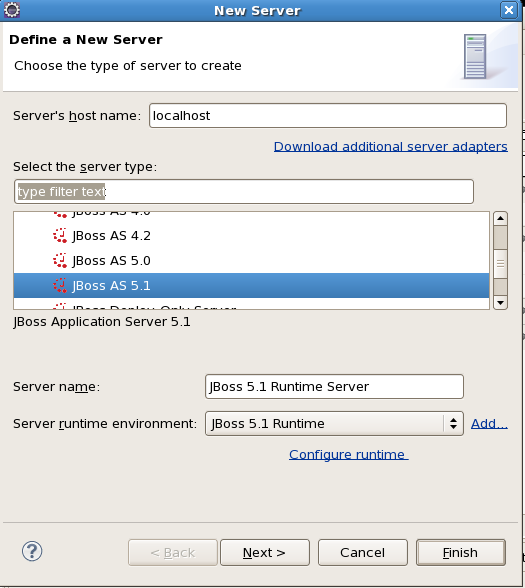Click the server tower wizard image

(475, 57)
